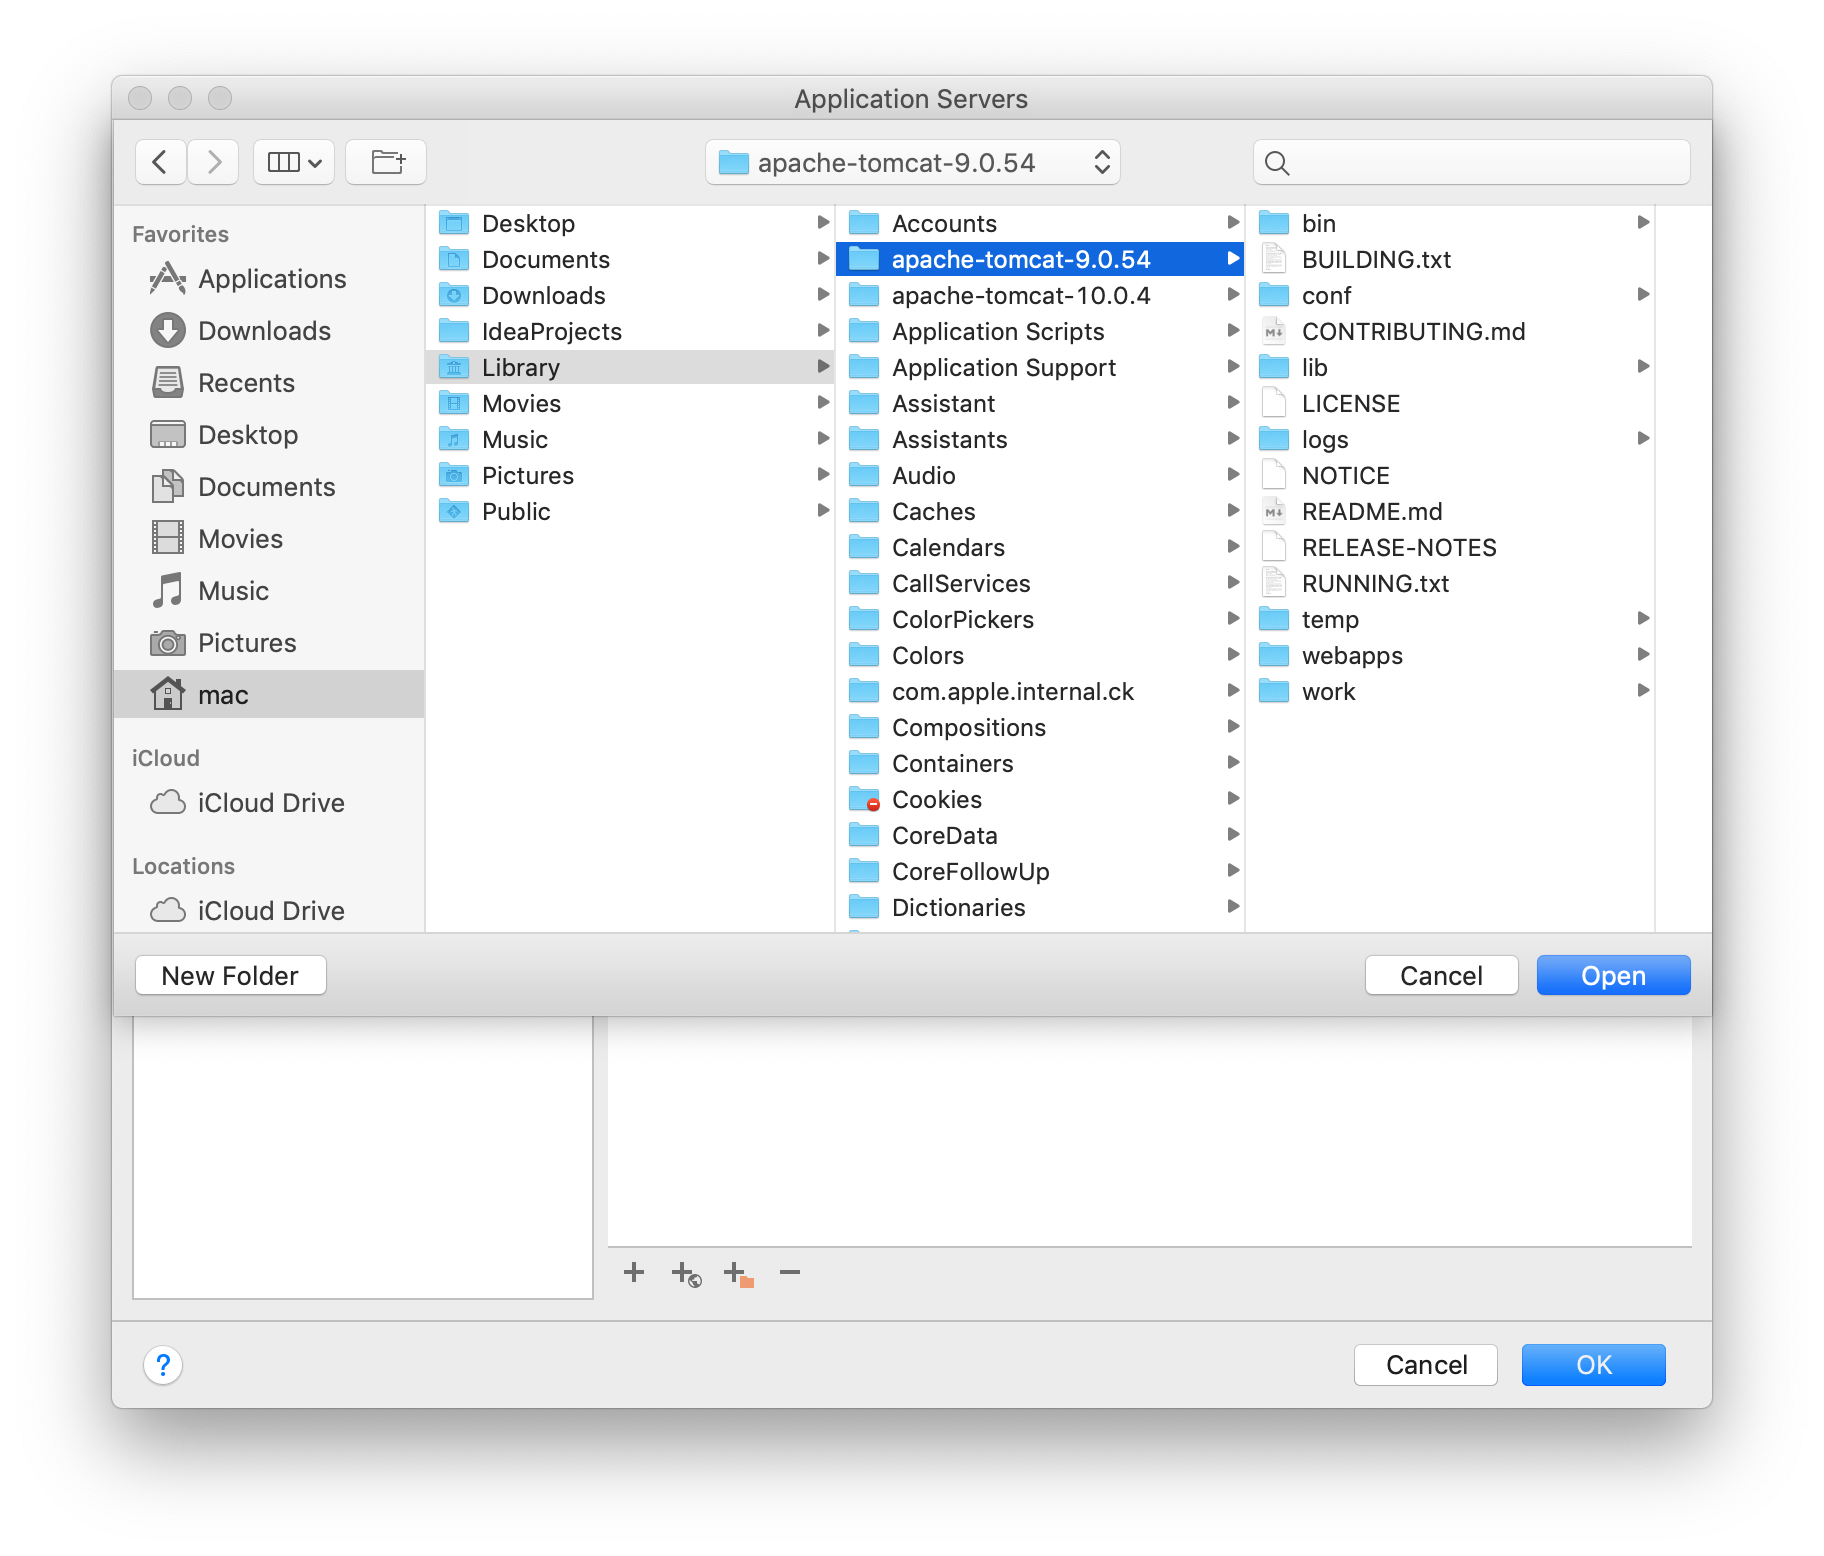The width and height of the screenshot is (1824, 1556).
Task: Select the Accounts folder
Action: tap(1040, 223)
